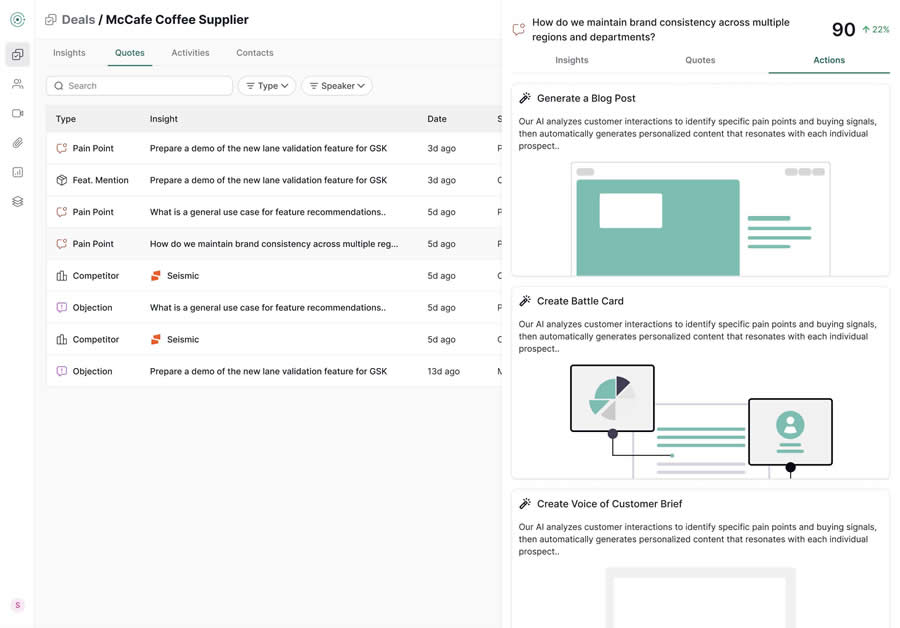The width and height of the screenshot is (900, 628).
Task: Switch to the Insights tab under Deals
Action: click(x=69, y=53)
